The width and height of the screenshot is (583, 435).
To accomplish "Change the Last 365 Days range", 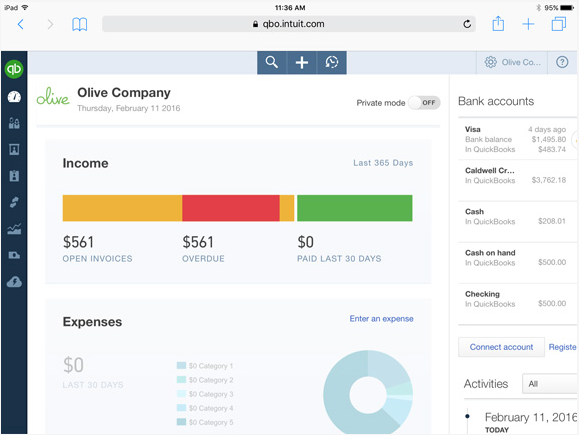I will [x=383, y=163].
